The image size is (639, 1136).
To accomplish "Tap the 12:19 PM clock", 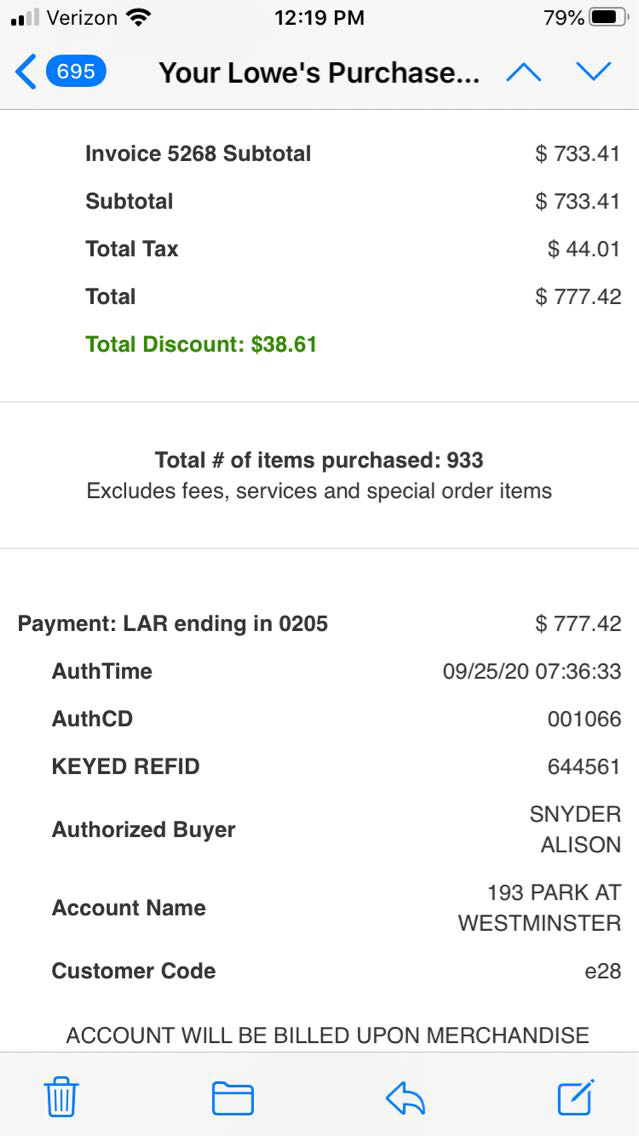I will (x=319, y=18).
